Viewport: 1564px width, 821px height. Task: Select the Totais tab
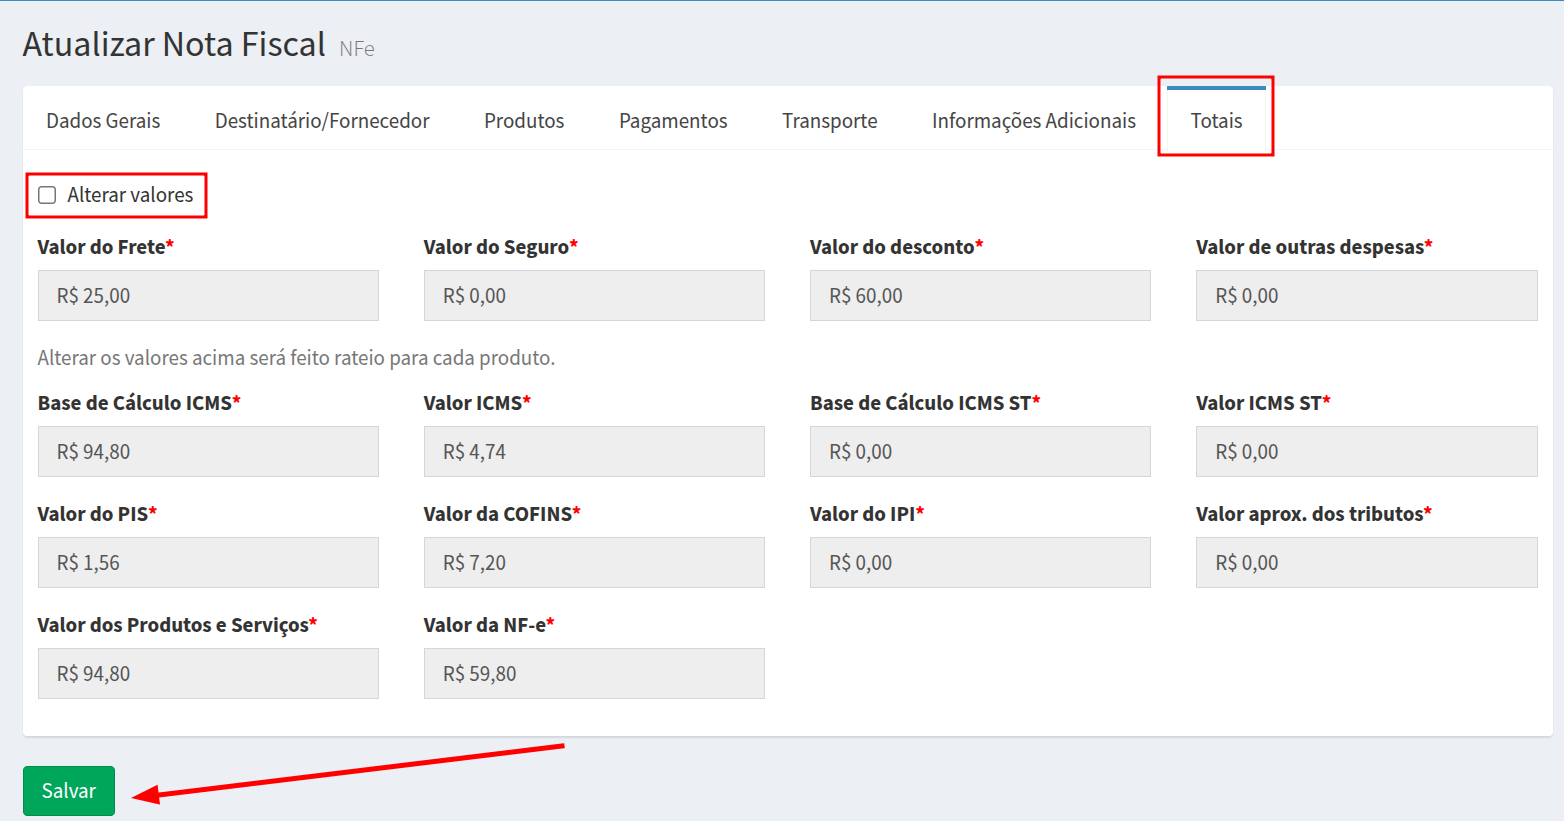[x=1216, y=121]
